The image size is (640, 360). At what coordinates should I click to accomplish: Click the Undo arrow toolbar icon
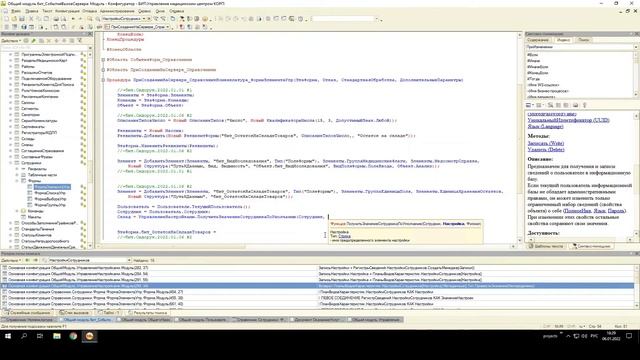point(73,19)
